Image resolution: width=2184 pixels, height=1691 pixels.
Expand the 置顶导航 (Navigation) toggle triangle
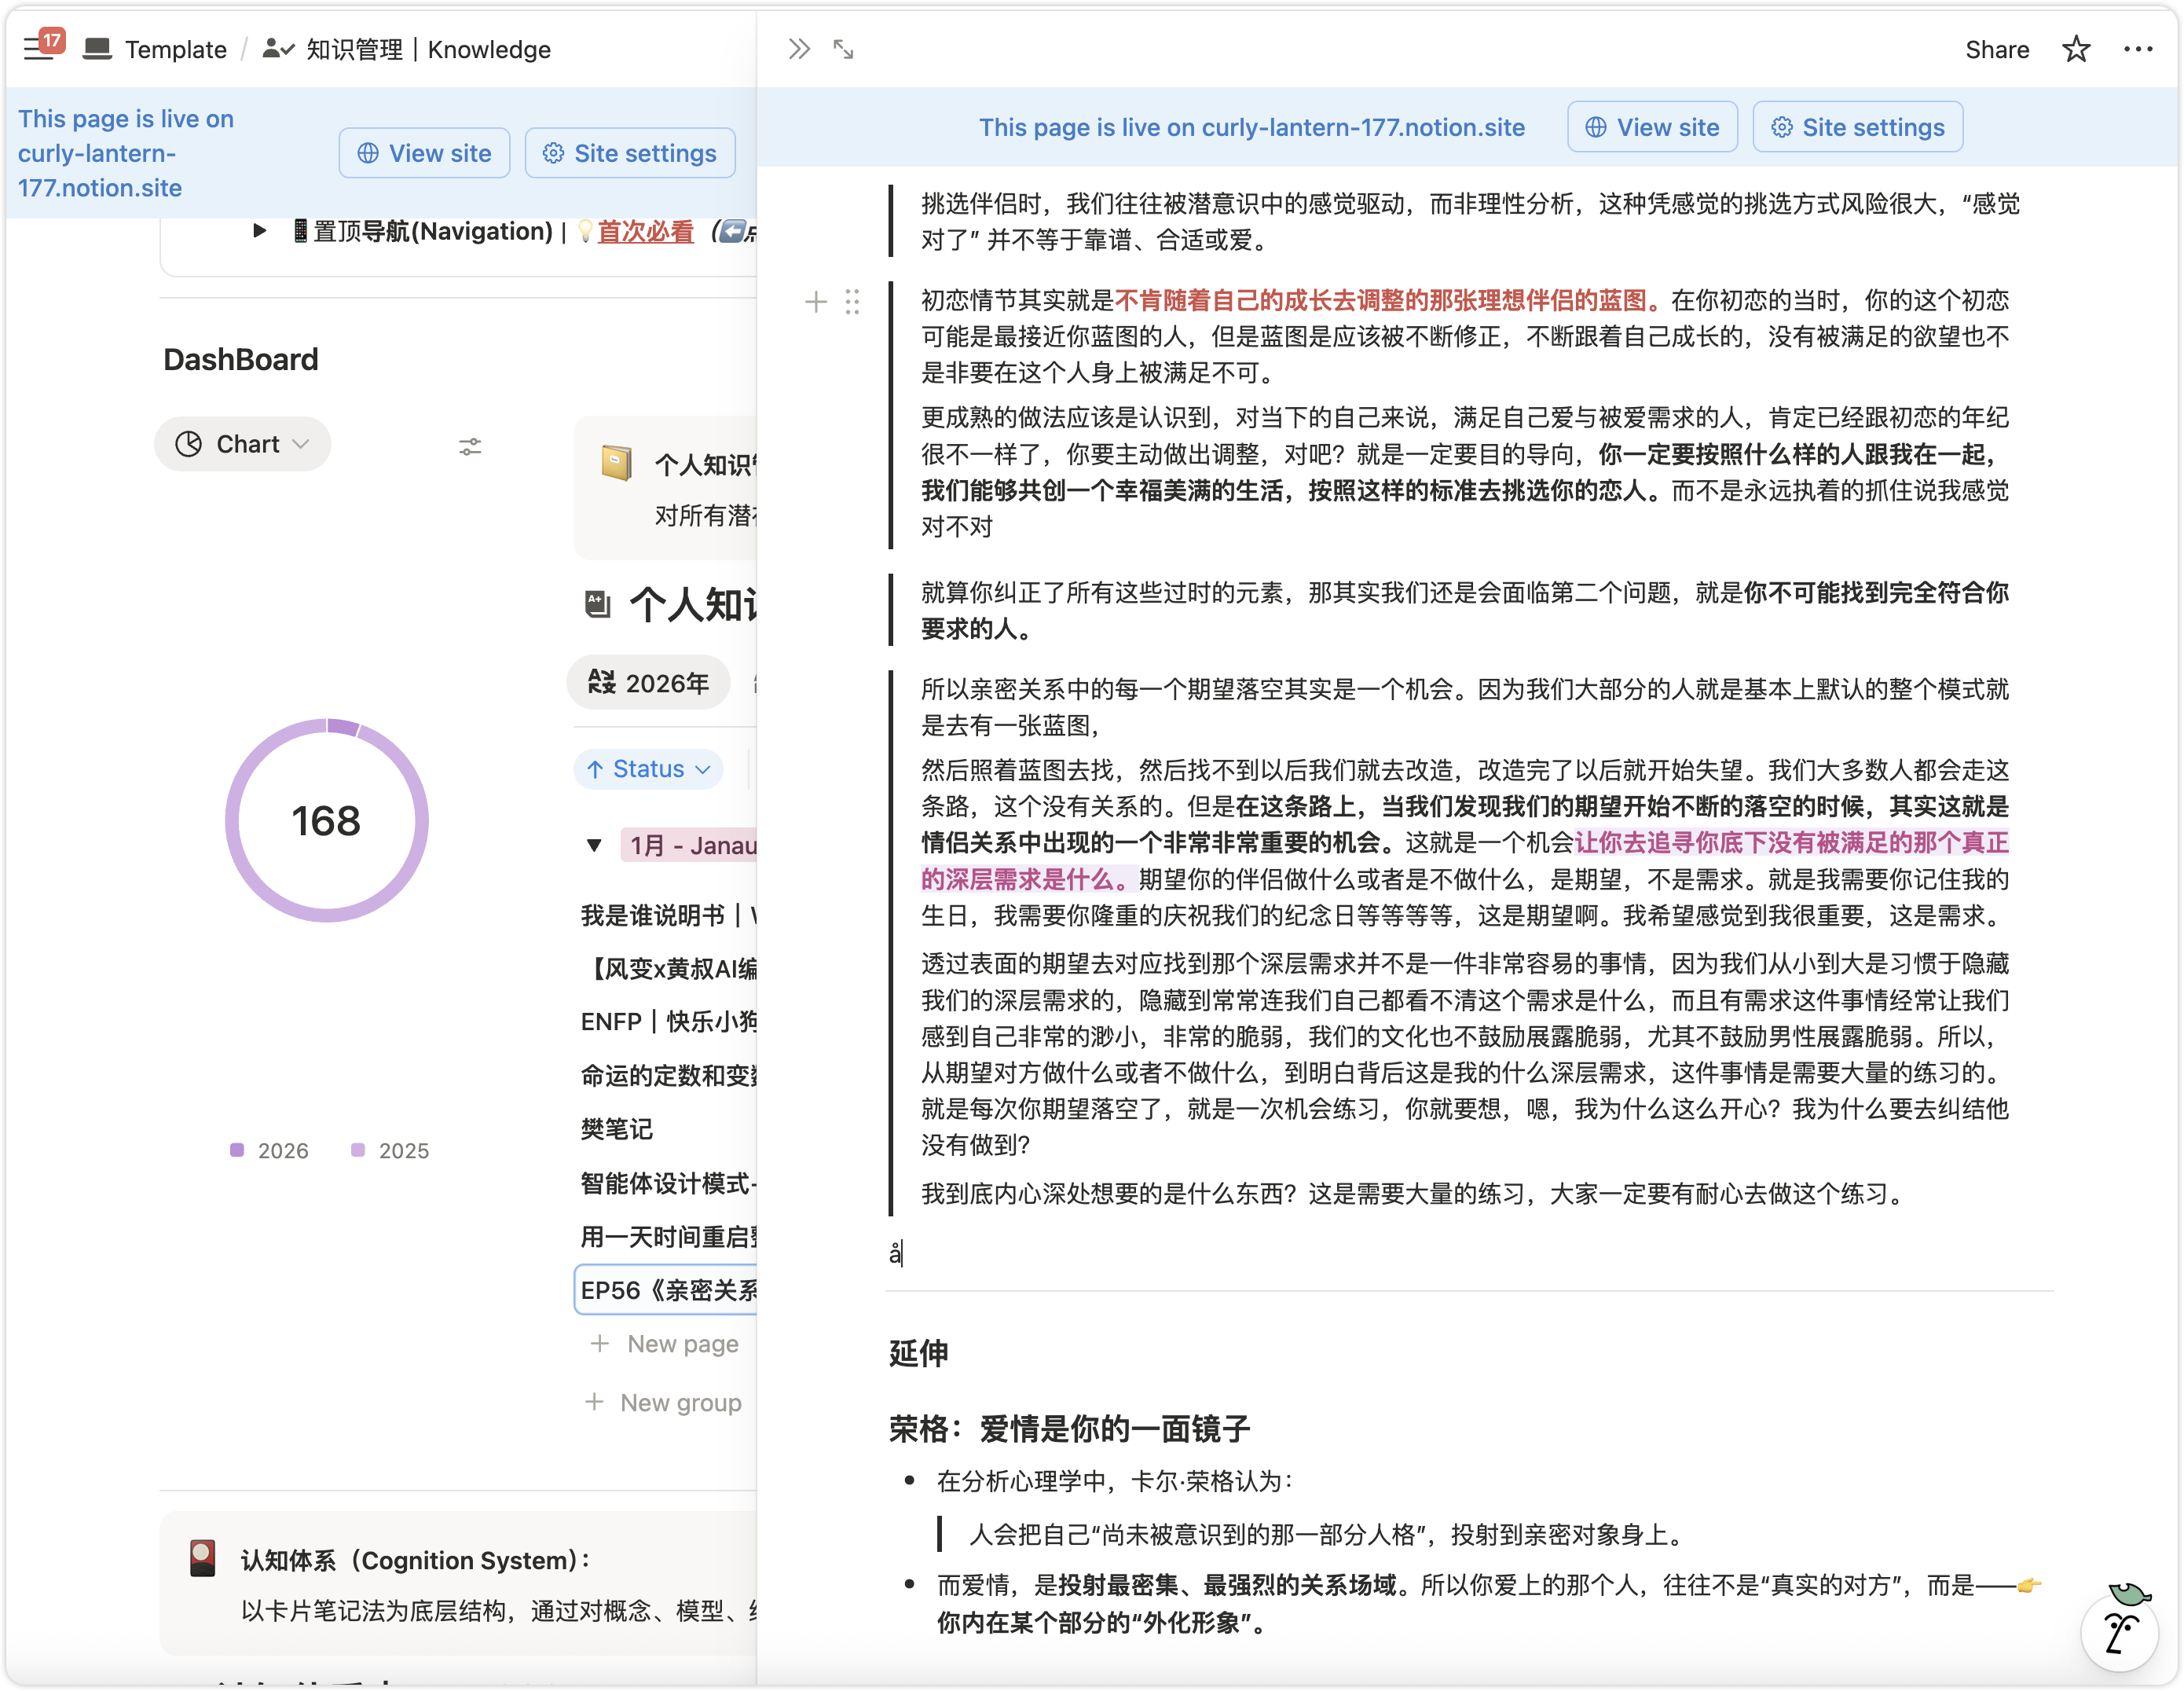(259, 231)
